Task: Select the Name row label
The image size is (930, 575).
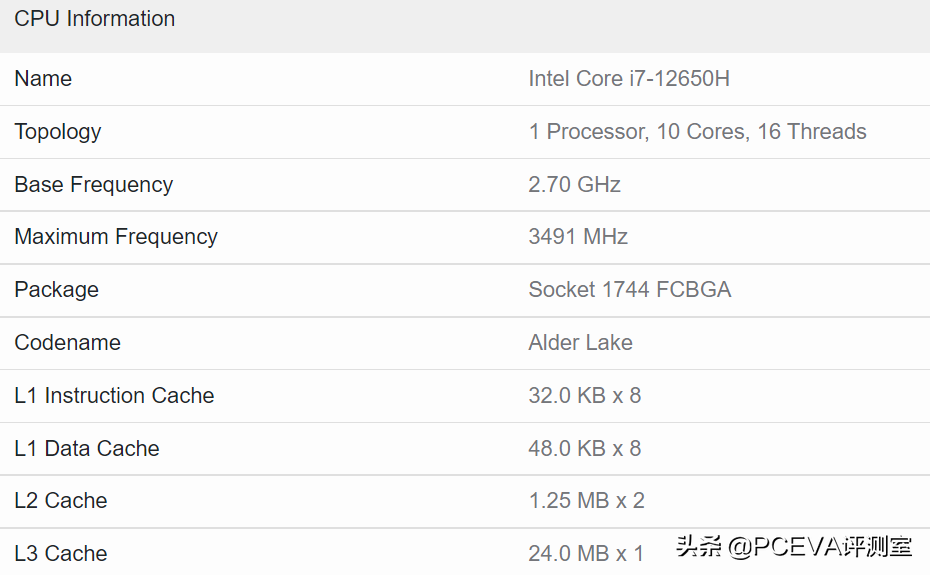Action: [43, 79]
